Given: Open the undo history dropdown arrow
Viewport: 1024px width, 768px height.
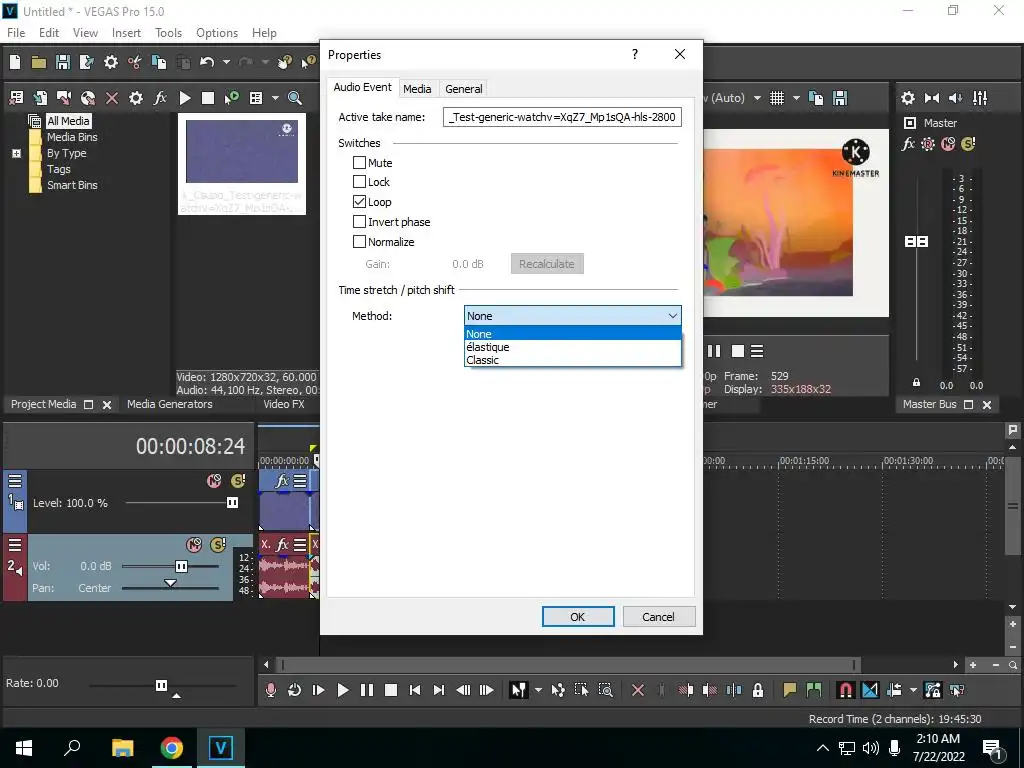Looking at the screenshot, I should click(x=226, y=62).
